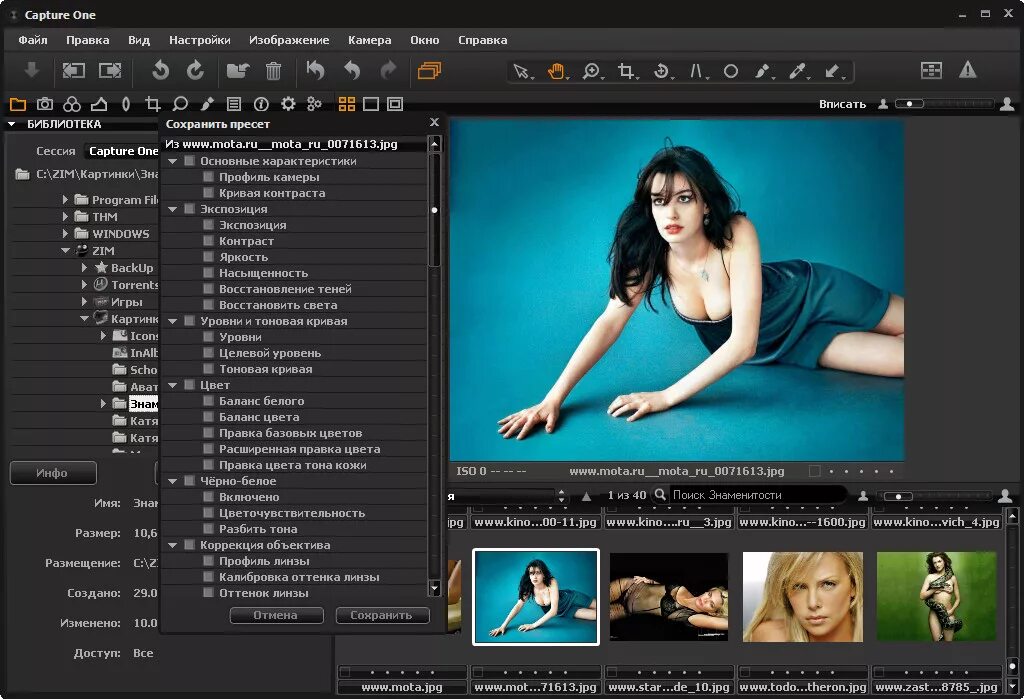Close the Сохранить пресет dialog
This screenshot has height=699, width=1024.
point(434,122)
